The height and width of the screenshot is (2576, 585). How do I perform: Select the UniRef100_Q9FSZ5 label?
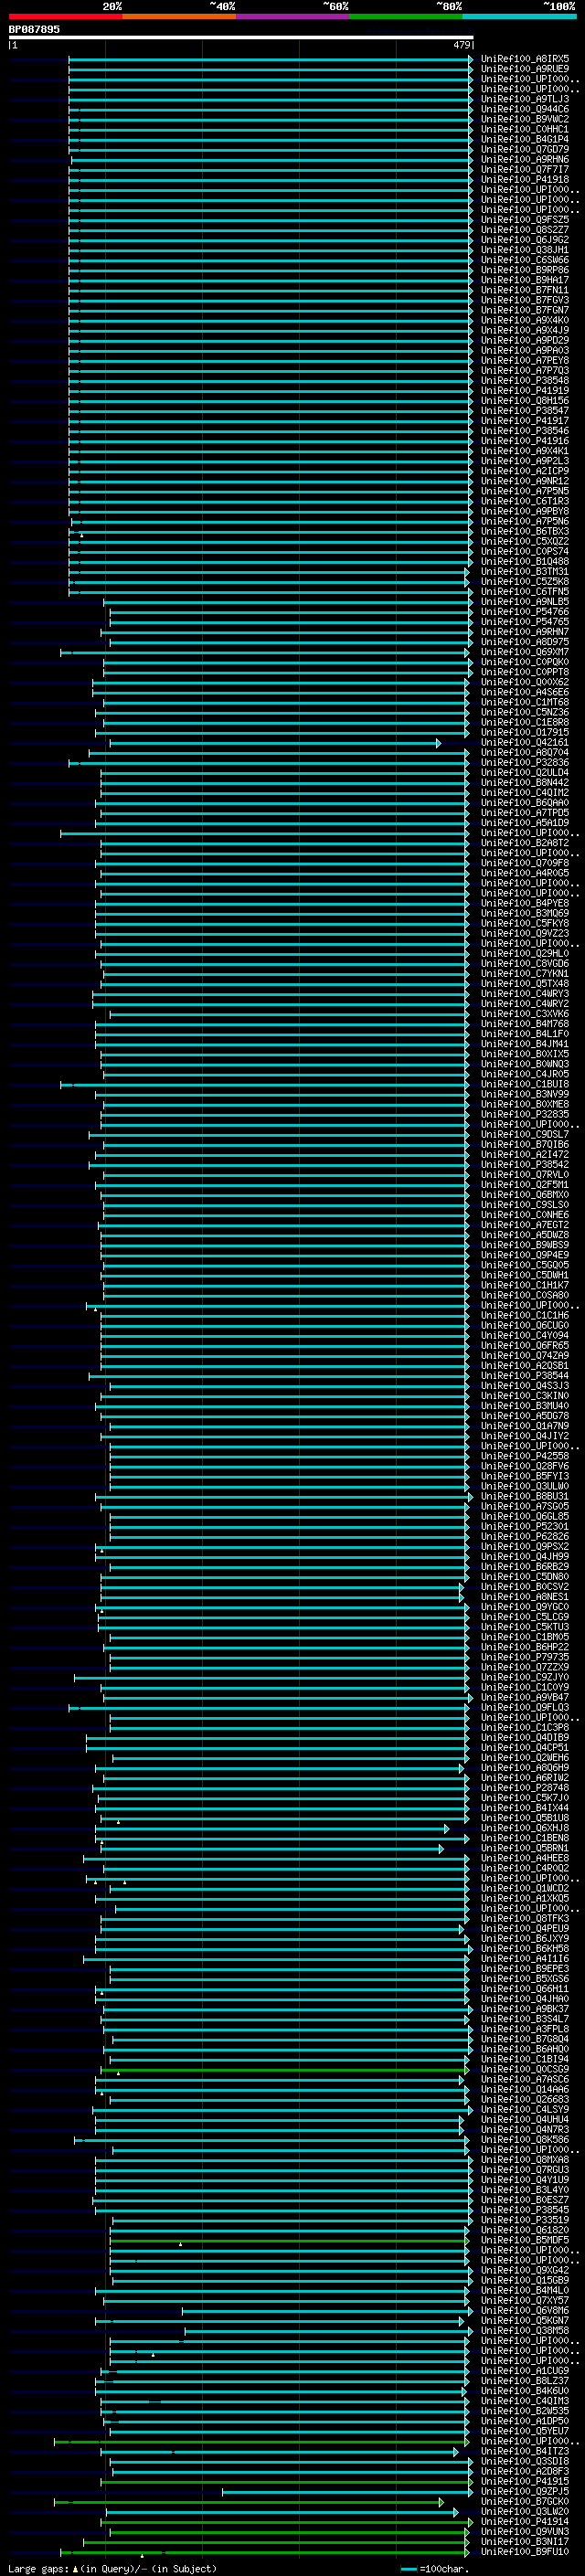524,220
